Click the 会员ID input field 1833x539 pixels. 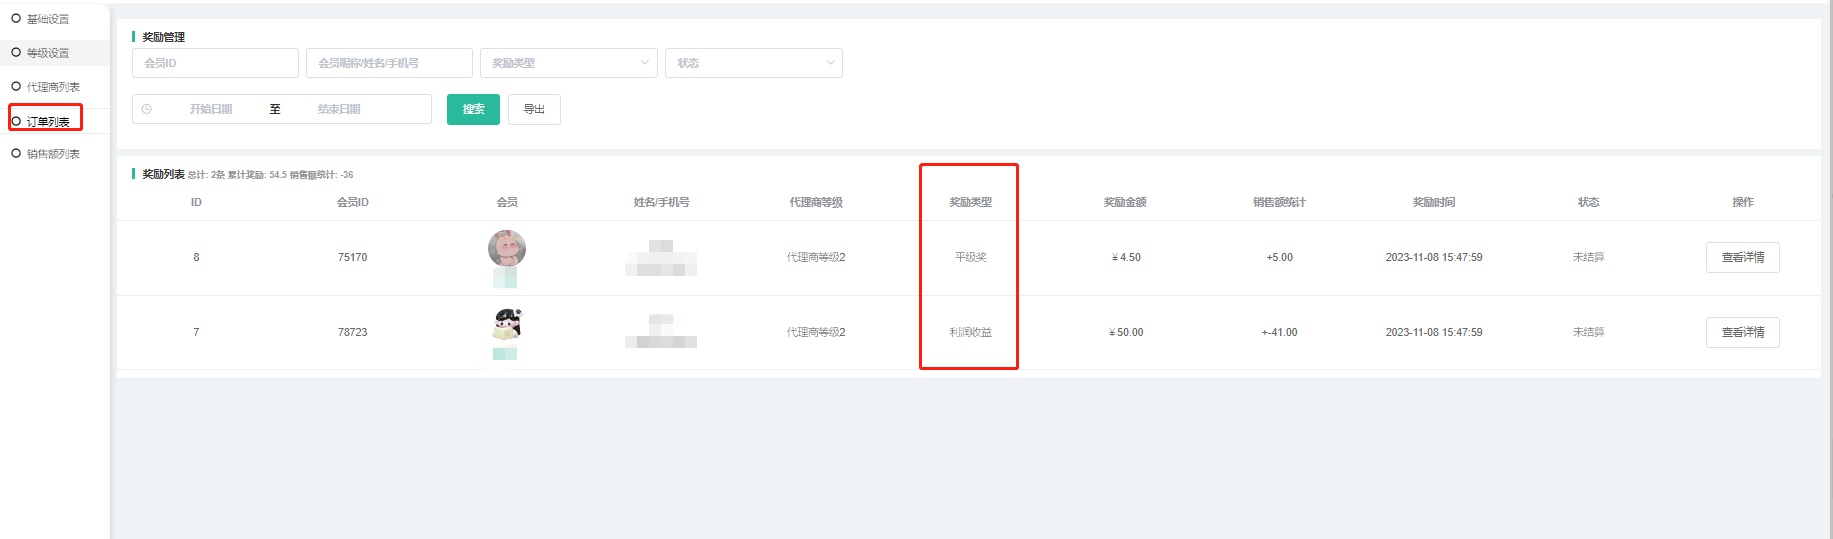(215, 63)
